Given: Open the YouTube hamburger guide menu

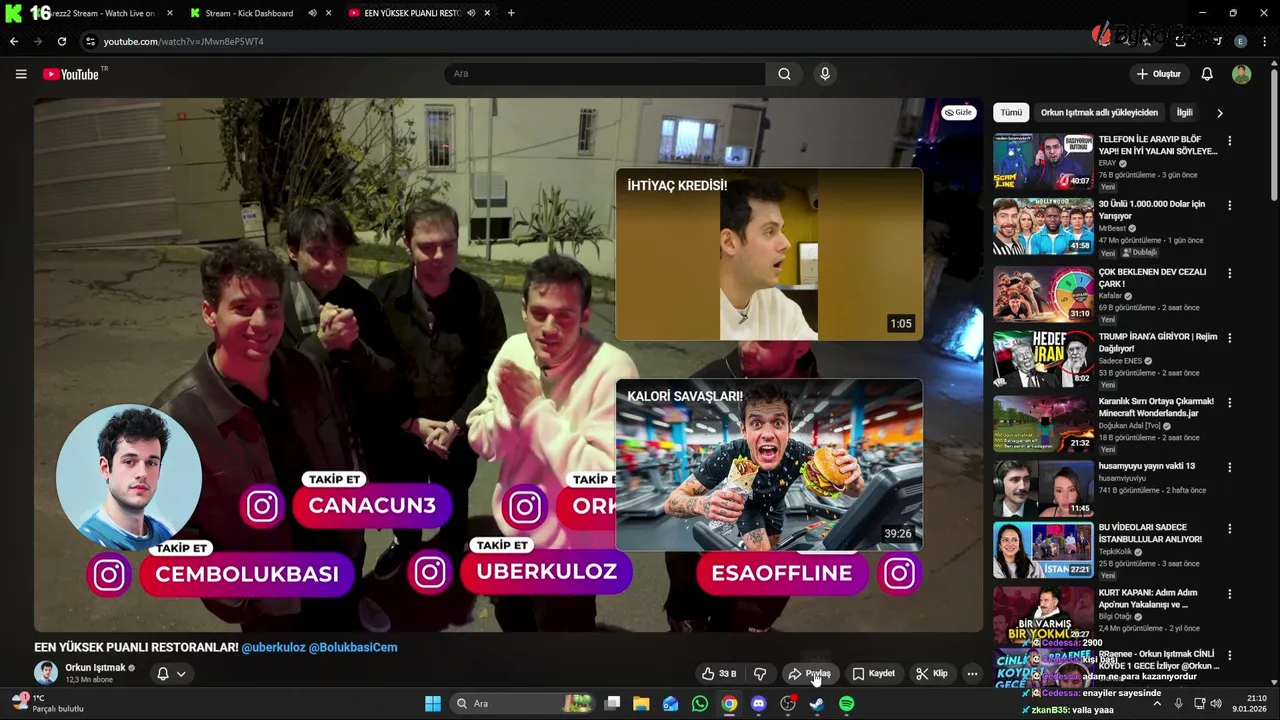Looking at the screenshot, I should coord(21,74).
